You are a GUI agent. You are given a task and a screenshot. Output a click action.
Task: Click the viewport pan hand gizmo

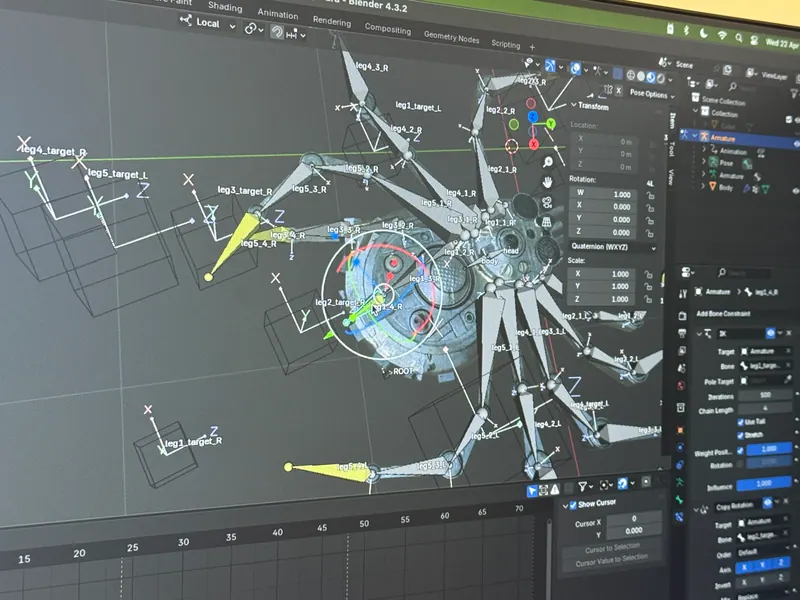tap(547, 182)
